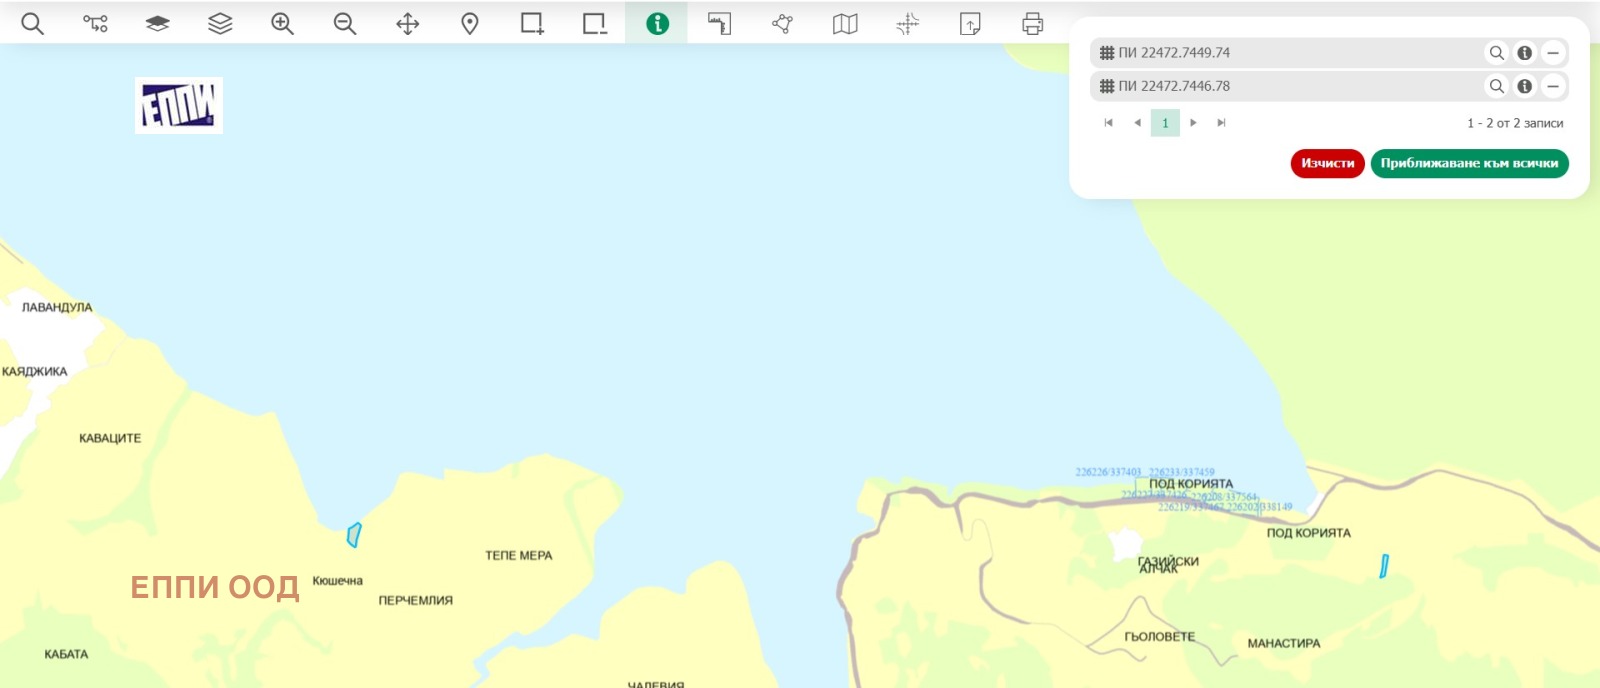Viewport: 1600px width, 688px height.
Task: Select the measure ruler tool
Action: click(719, 23)
